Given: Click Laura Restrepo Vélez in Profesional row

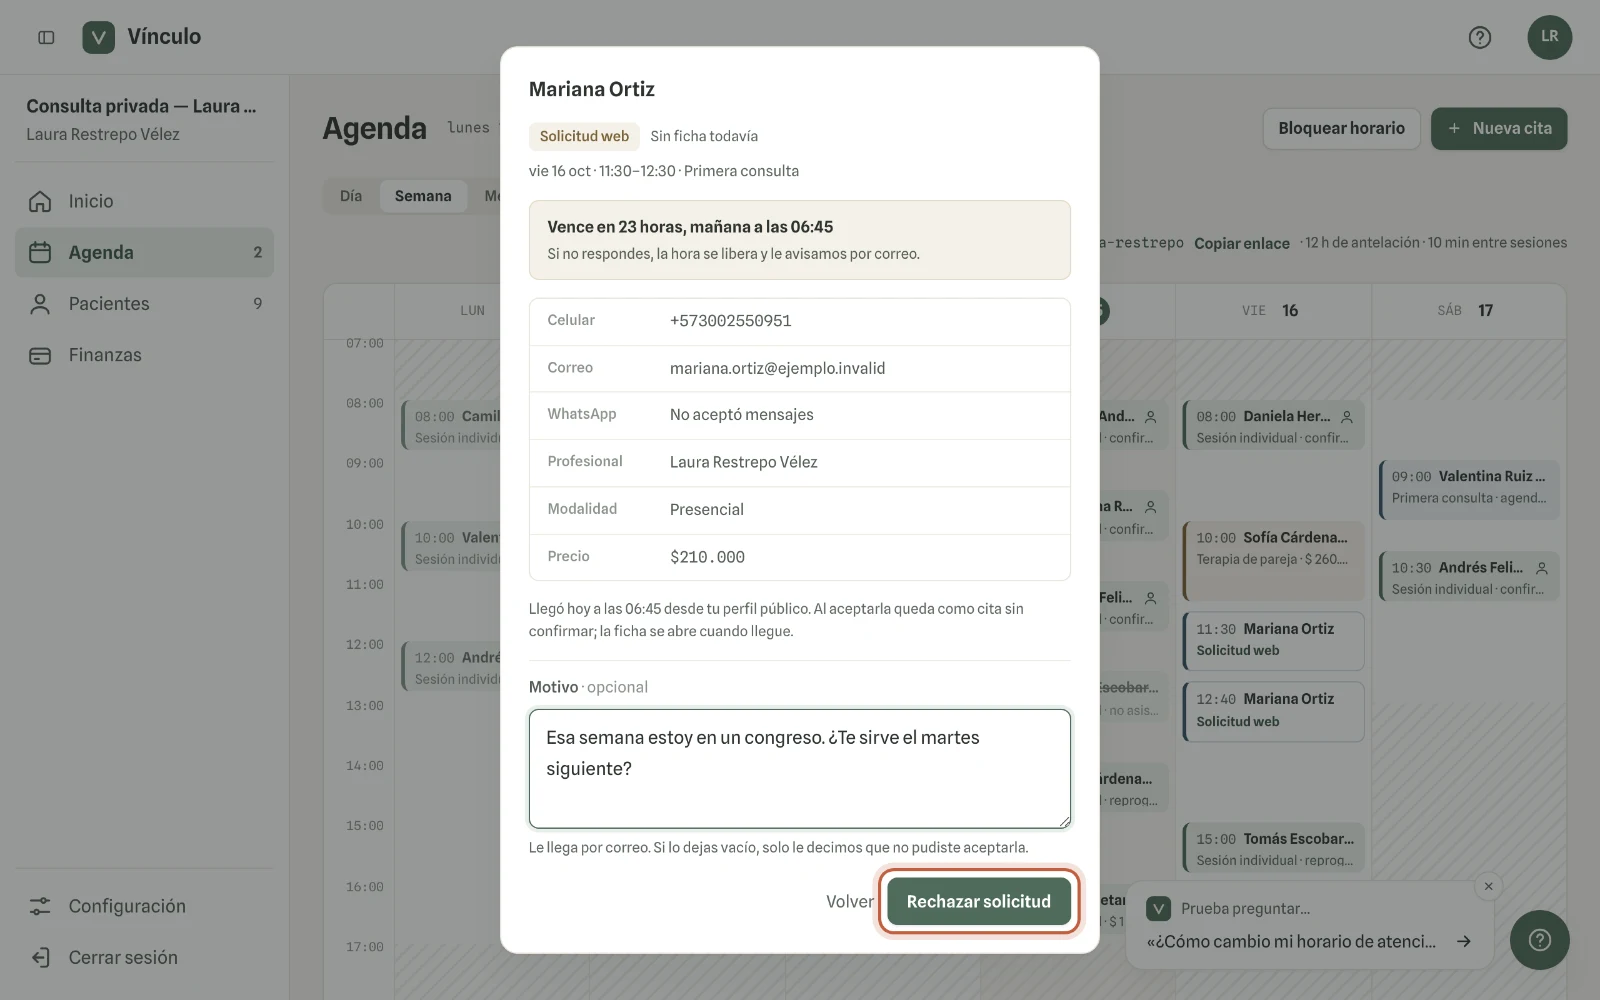Looking at the screenshot, I should (743, 462).
